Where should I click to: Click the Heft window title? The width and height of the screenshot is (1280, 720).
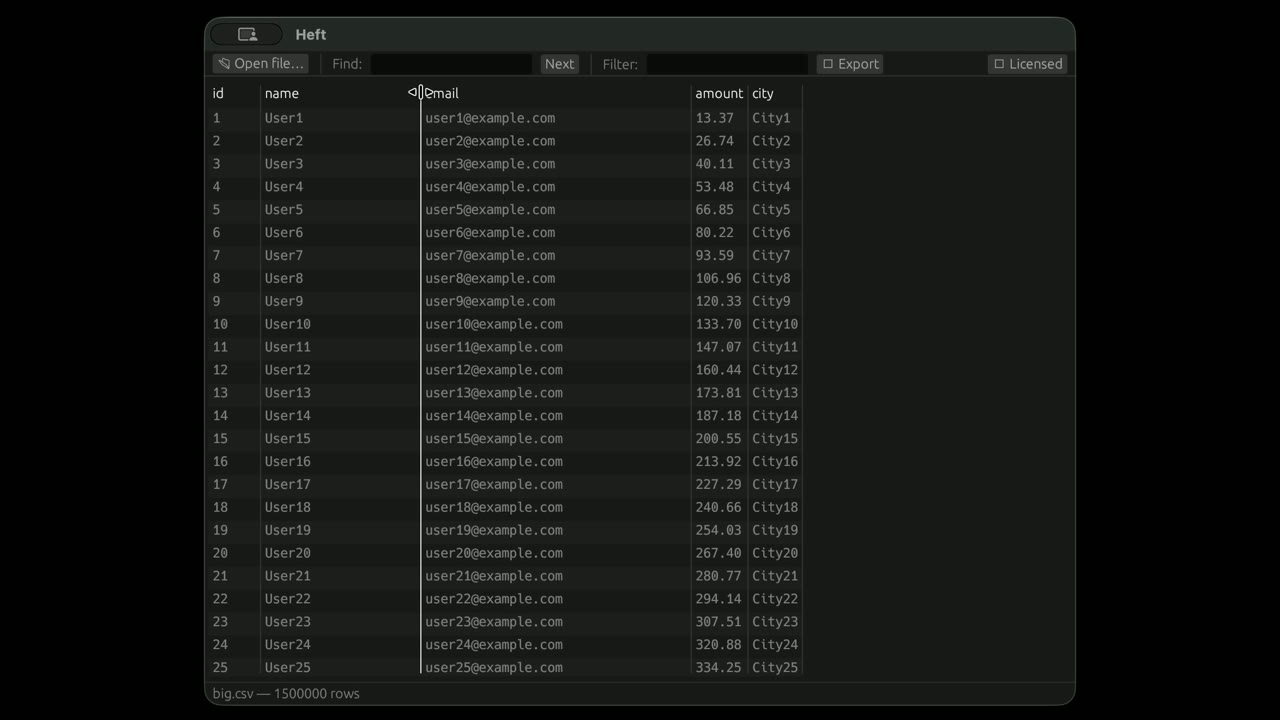(311, 34)
